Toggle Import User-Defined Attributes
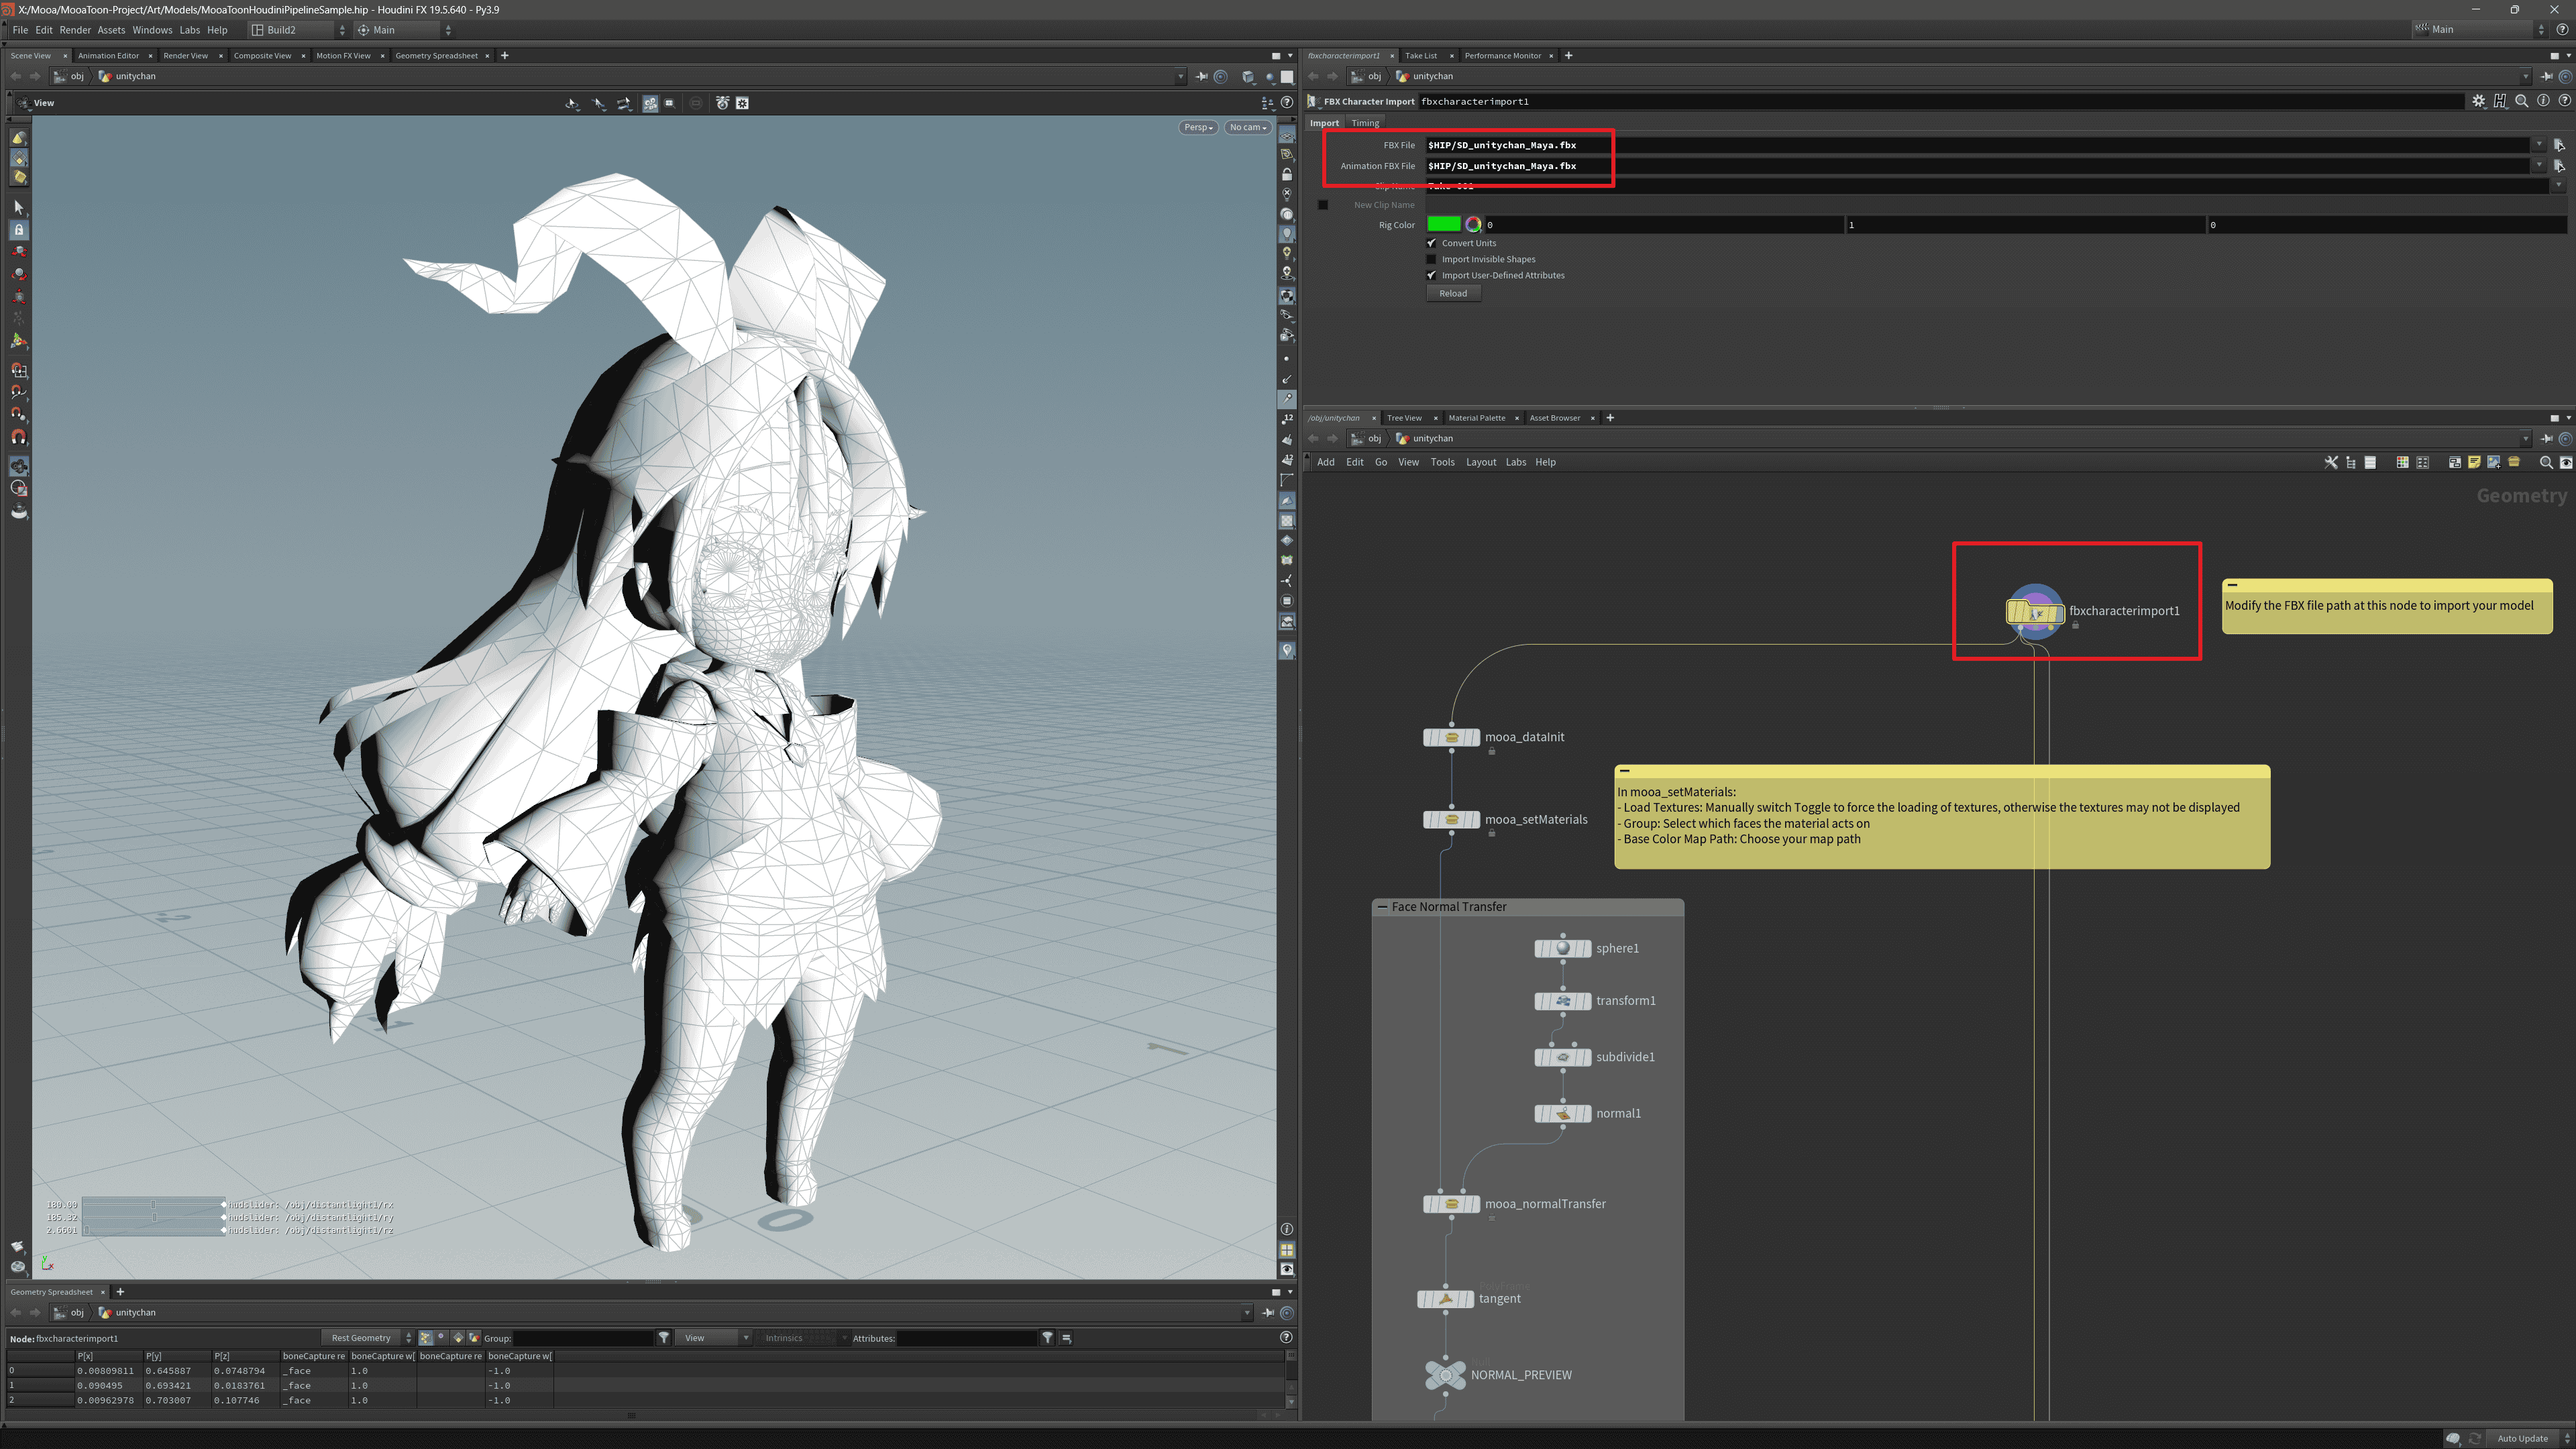2576x1449 pixels. 1431,275
